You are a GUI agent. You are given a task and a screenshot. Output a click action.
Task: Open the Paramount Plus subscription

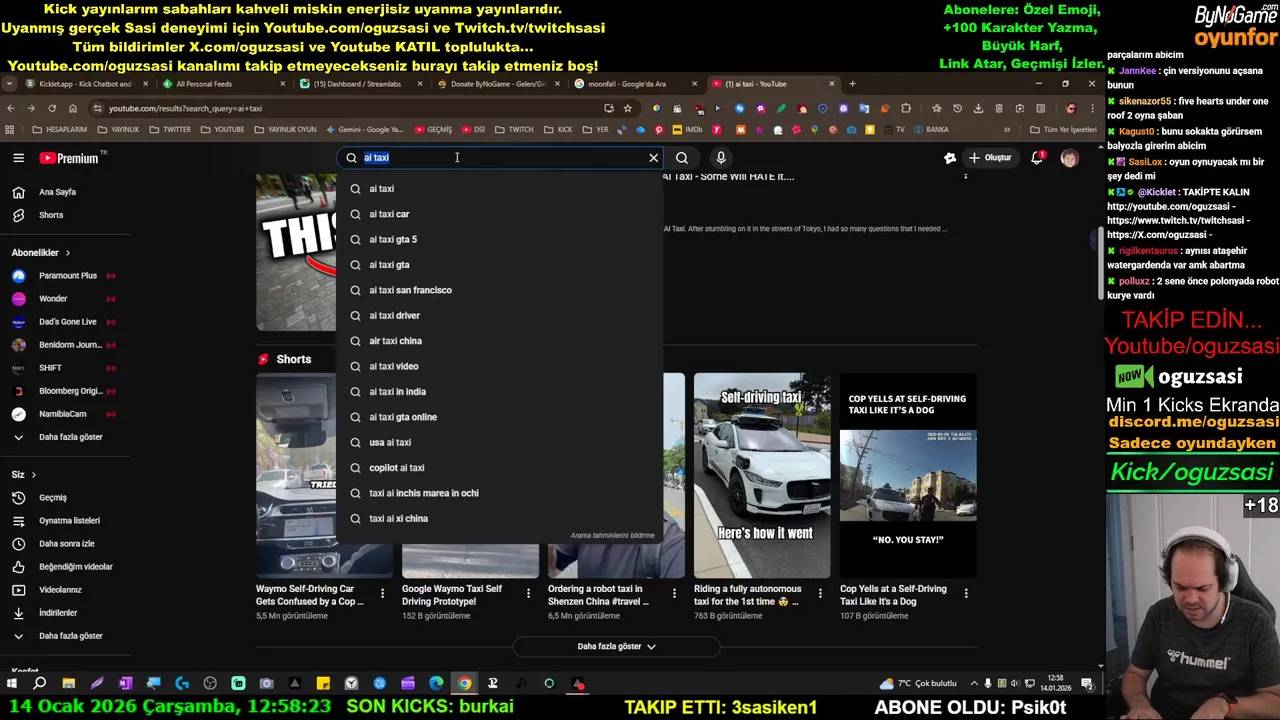tap(67, 276)
